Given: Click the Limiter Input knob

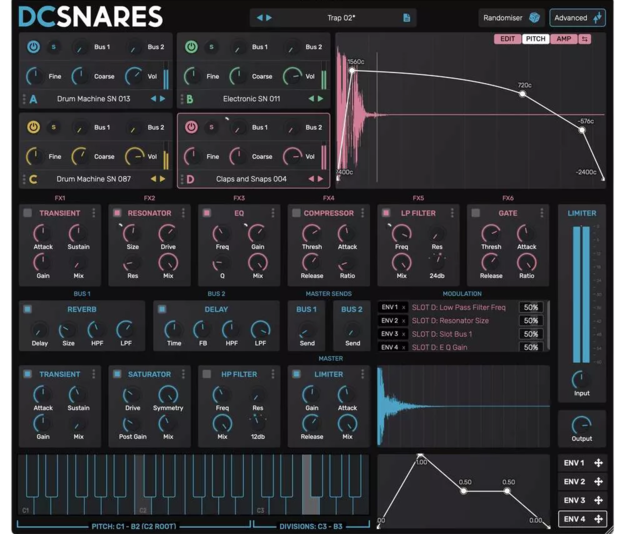Looking at the screenshot, I should [x=581, y=379].
